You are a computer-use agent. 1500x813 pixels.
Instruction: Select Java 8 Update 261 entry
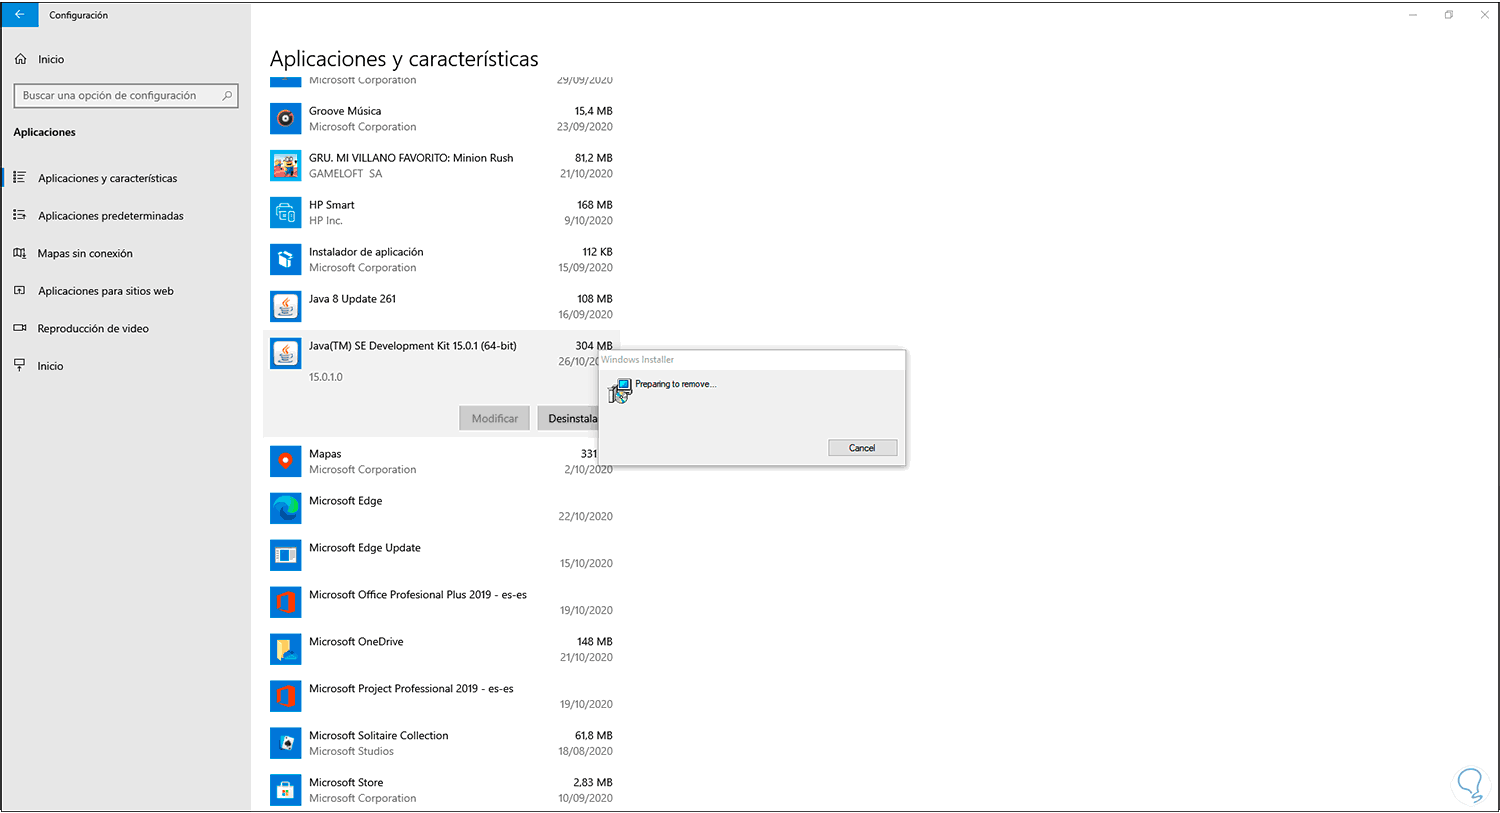point(352,299)
